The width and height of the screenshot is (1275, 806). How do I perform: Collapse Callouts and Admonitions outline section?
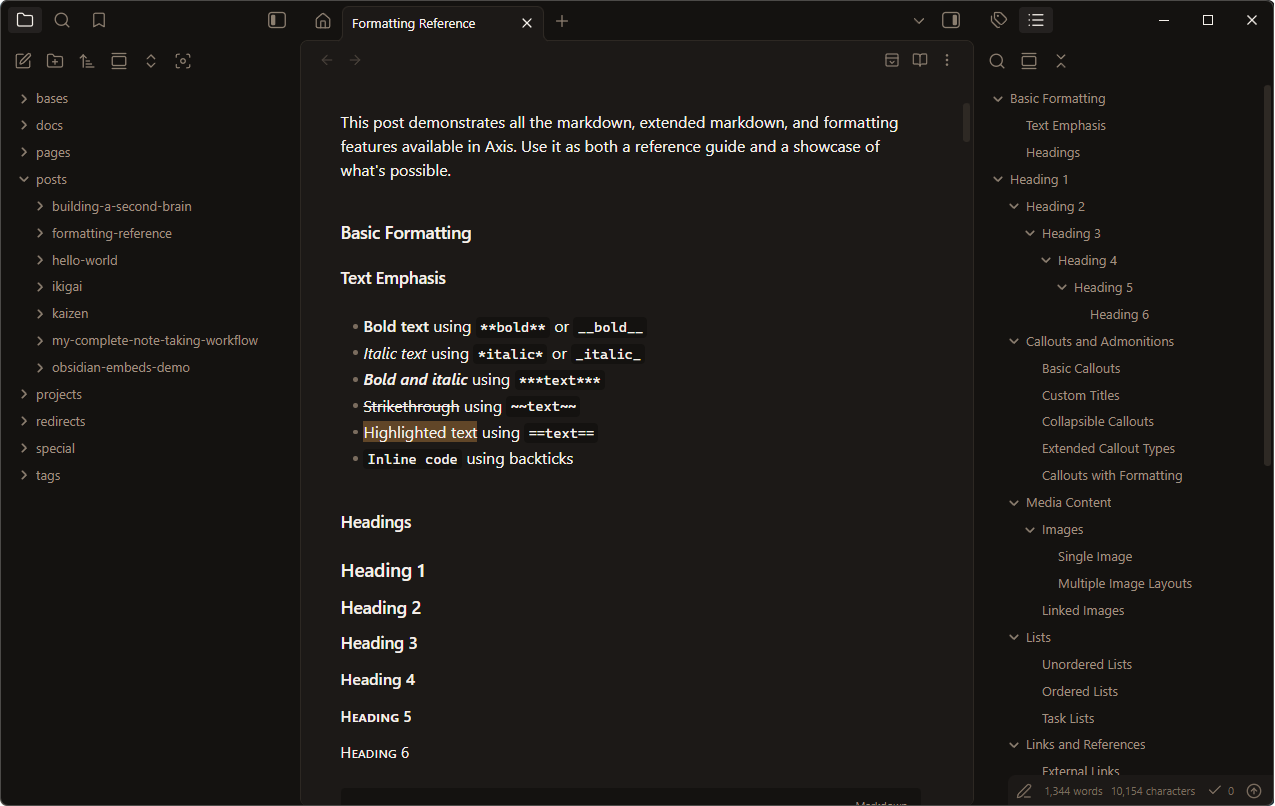tap(1014, 342)
